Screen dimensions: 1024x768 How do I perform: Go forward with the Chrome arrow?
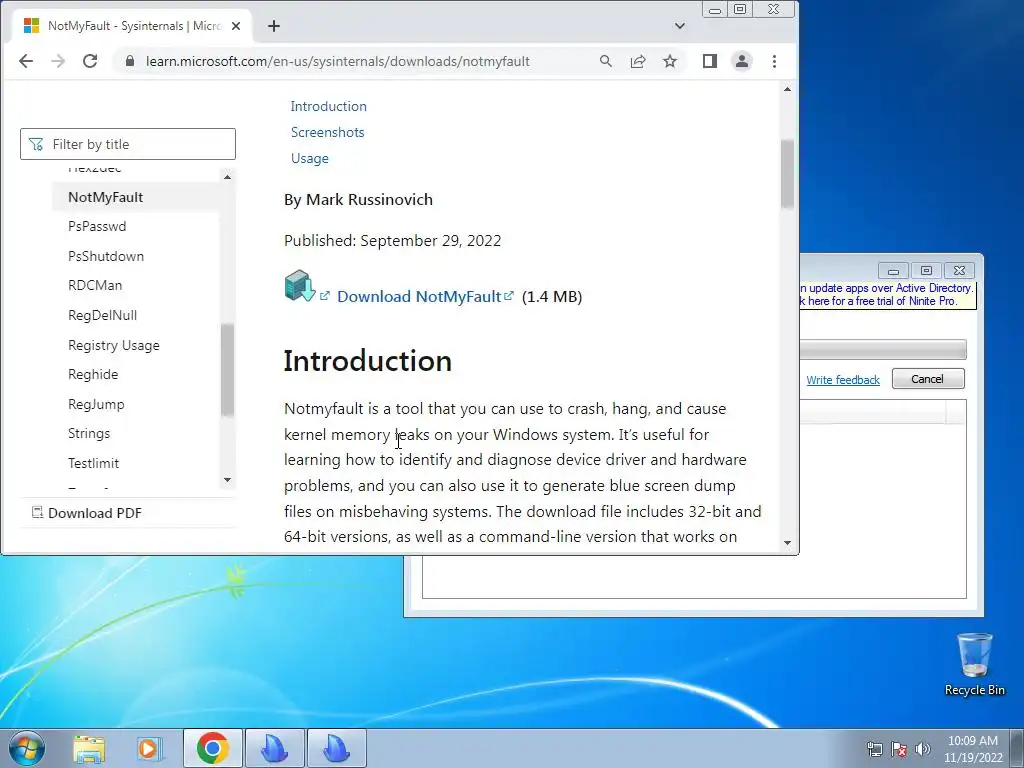pos(58,61)
